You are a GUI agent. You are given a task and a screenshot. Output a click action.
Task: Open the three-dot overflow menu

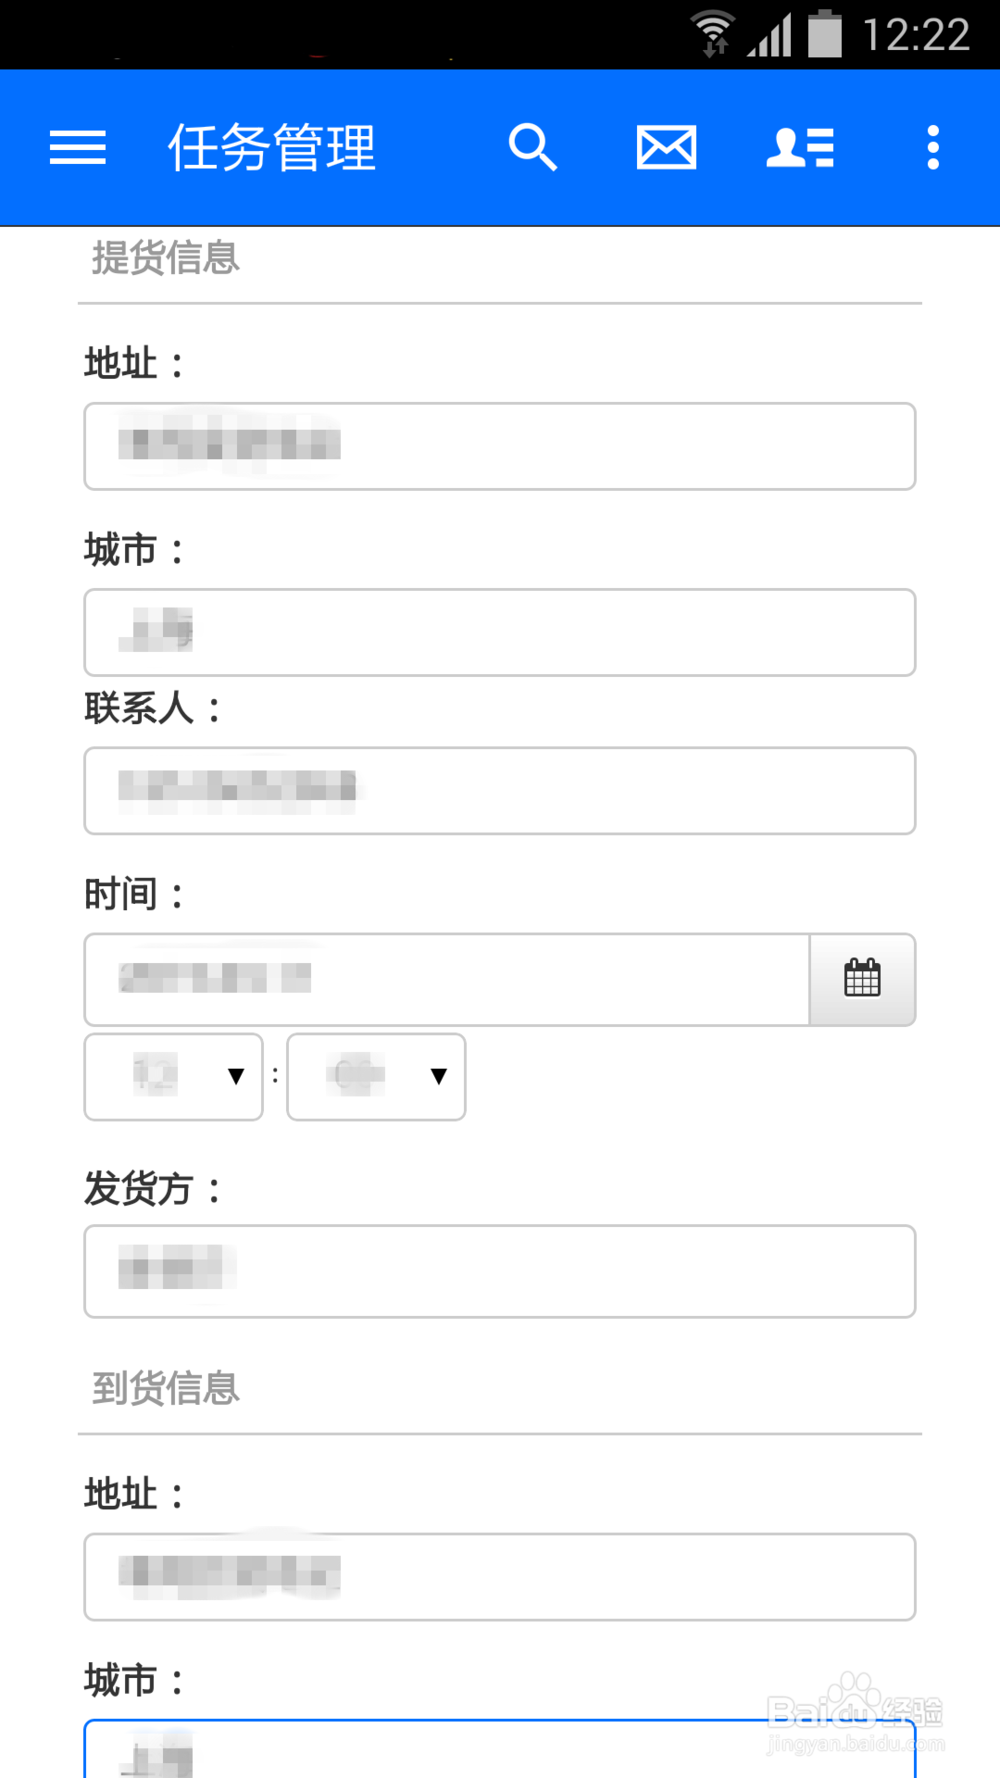[x=933, y=148]
